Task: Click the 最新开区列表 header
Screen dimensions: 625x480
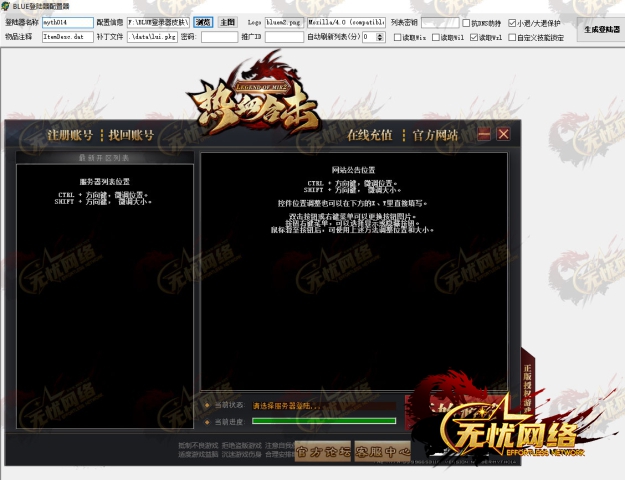Action: [104, 158]
